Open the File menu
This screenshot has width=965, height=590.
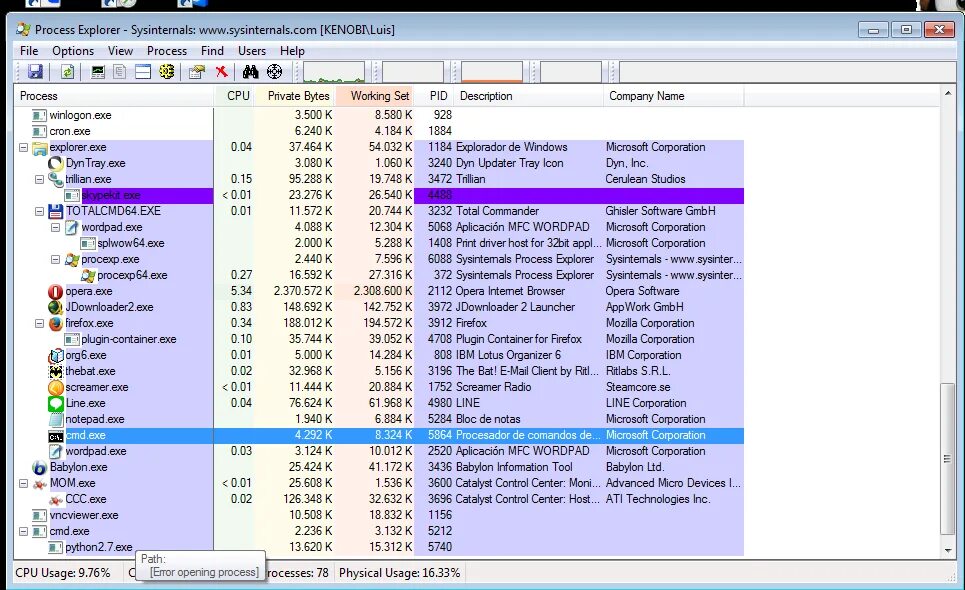(29, 50)
